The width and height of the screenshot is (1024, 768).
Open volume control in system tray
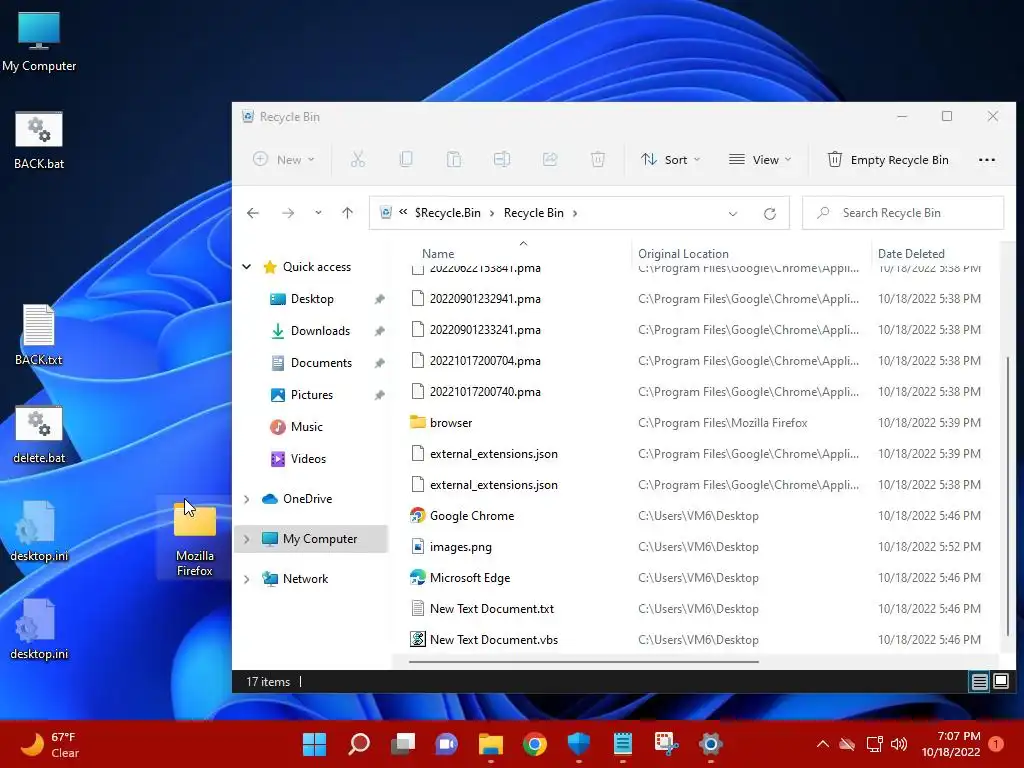coord(899,744)
